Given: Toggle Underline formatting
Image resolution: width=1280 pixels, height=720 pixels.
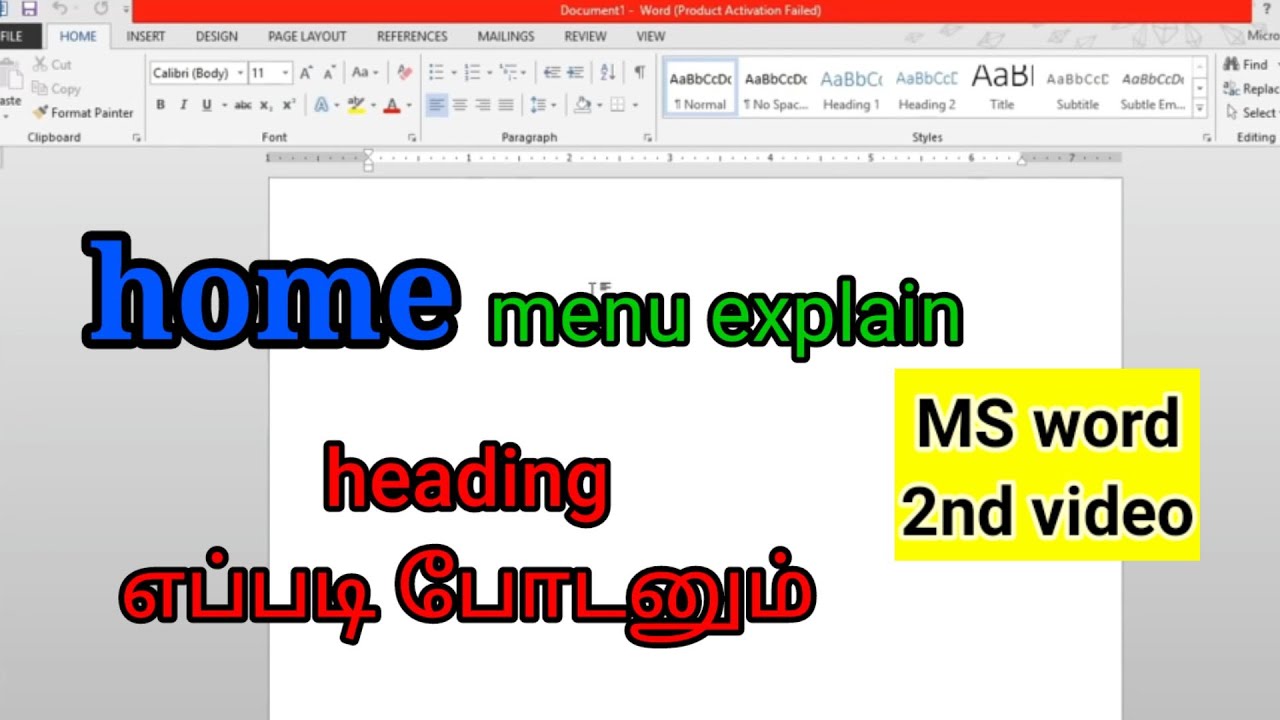Looking at the screenshot, I should tap(207, 105).
